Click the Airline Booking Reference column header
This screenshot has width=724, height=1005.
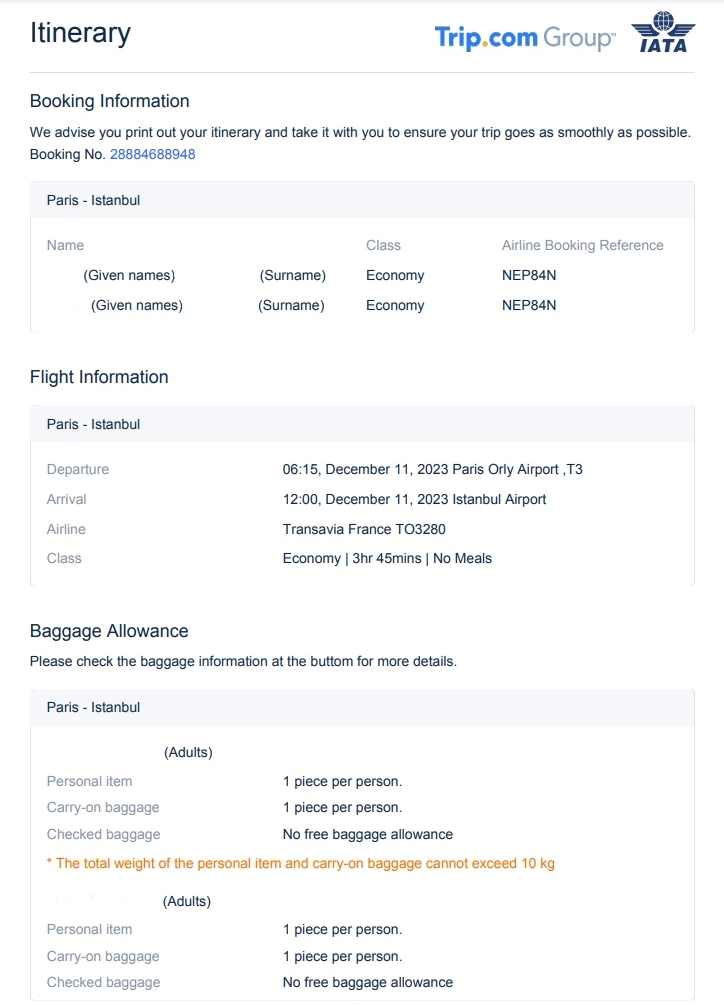coord(582,245)
